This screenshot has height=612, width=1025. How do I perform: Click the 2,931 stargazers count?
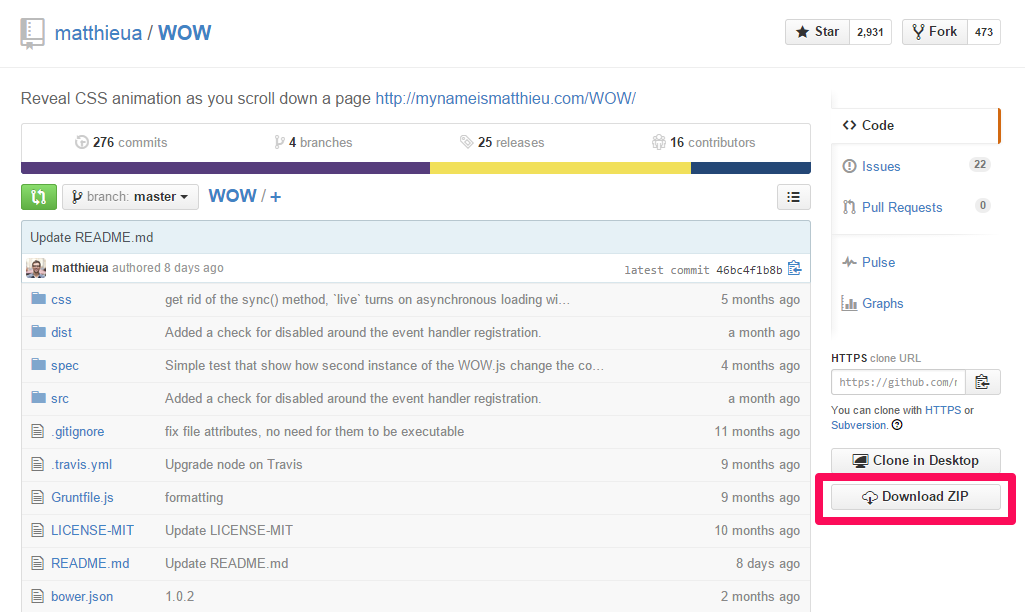pos(870,32)
